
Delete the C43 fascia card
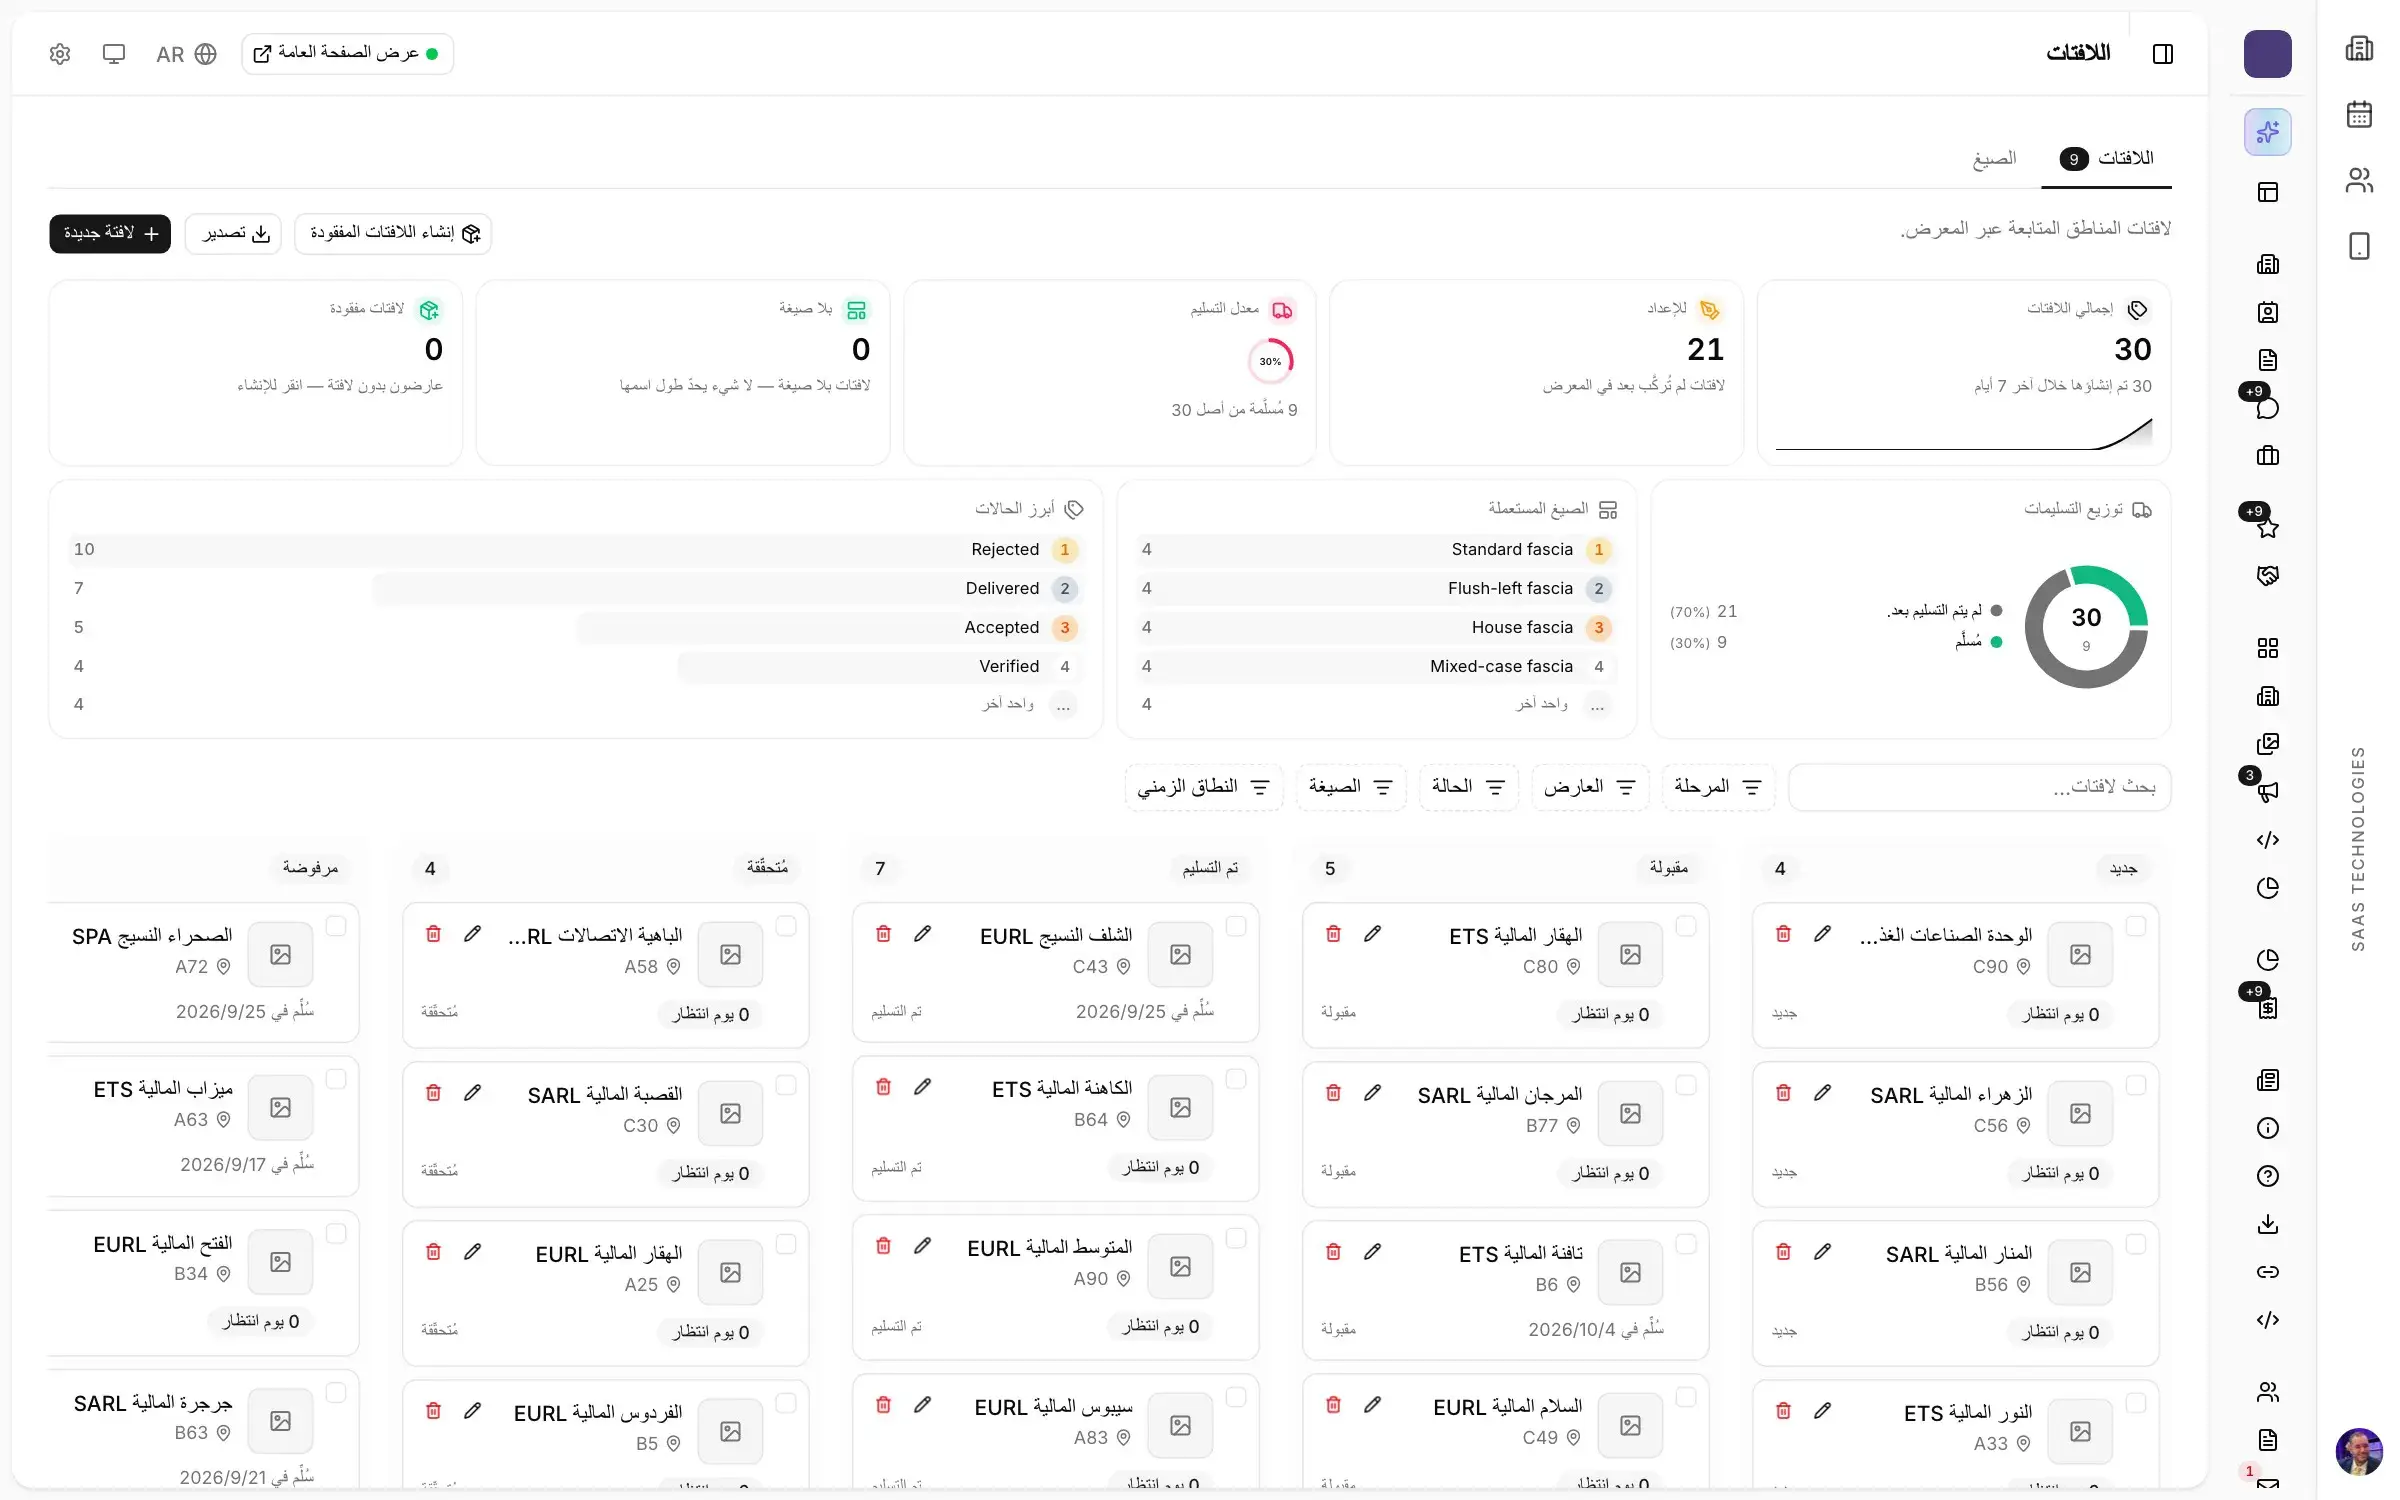pyautogui.click(x=883, y=934)
